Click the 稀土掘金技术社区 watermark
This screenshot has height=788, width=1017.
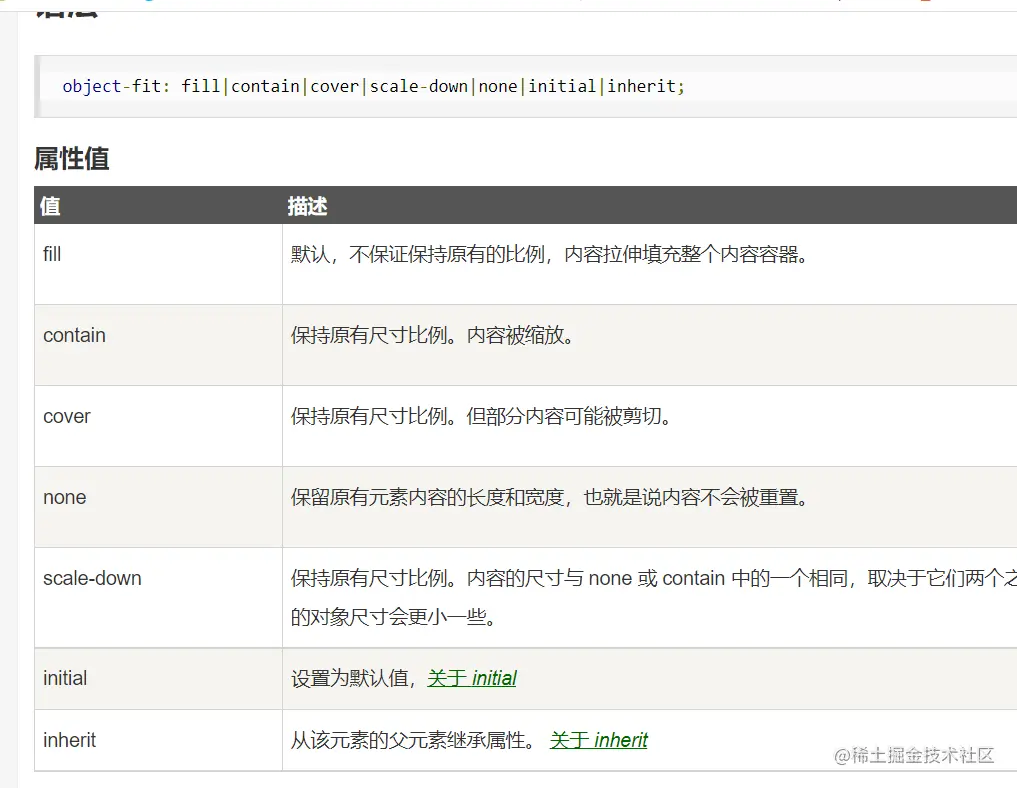click(x=913, y=755)
